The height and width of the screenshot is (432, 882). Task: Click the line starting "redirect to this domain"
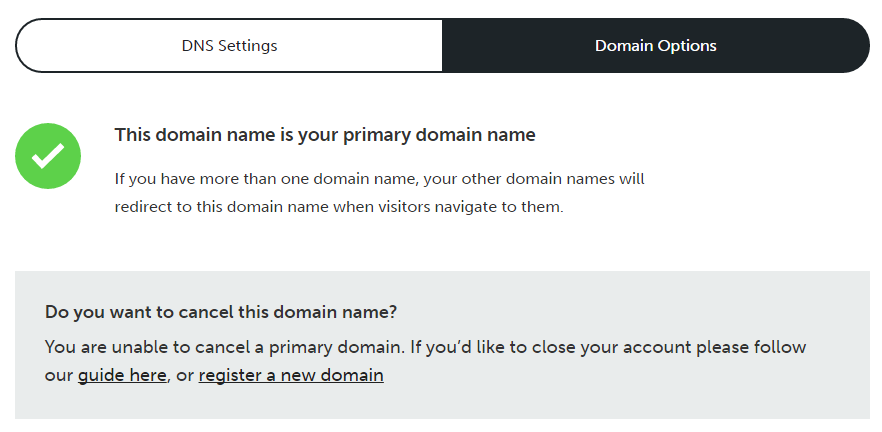[x=339, y=207]
